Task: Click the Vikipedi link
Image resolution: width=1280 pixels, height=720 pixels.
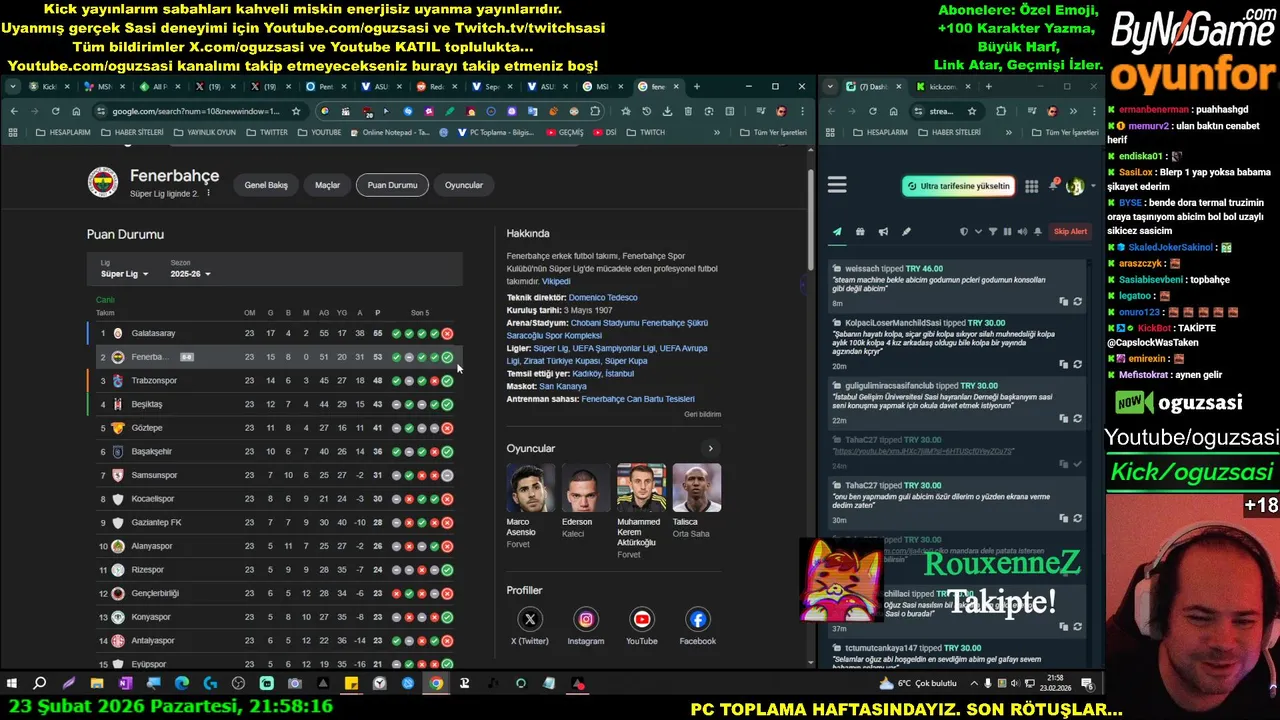Action: pyautogui.click(x=556, y=281)
